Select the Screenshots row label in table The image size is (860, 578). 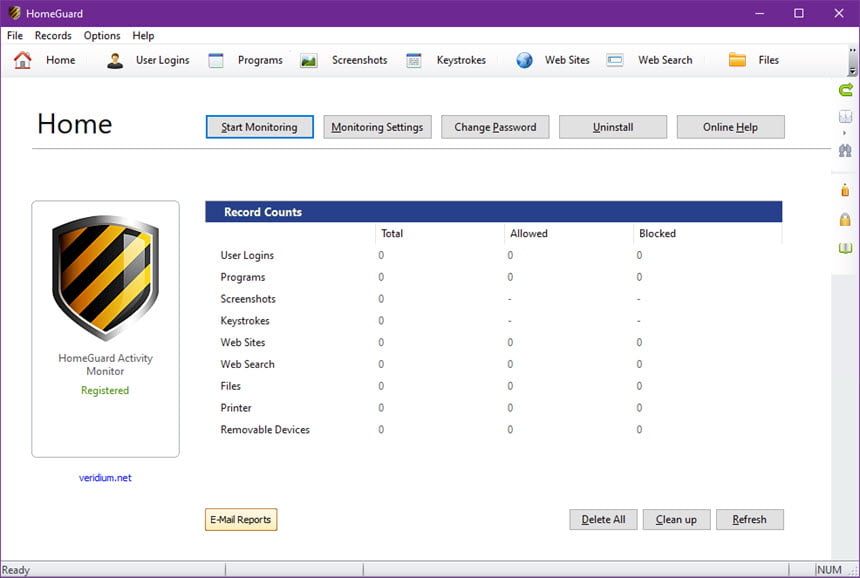[248, 299]
